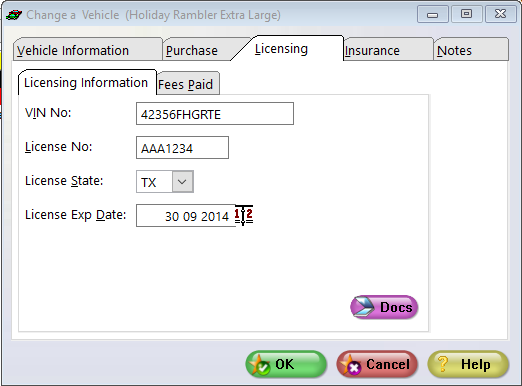The image size is (522, 386).
Task: Open Help with the yellow button
Action: [468, 364]
